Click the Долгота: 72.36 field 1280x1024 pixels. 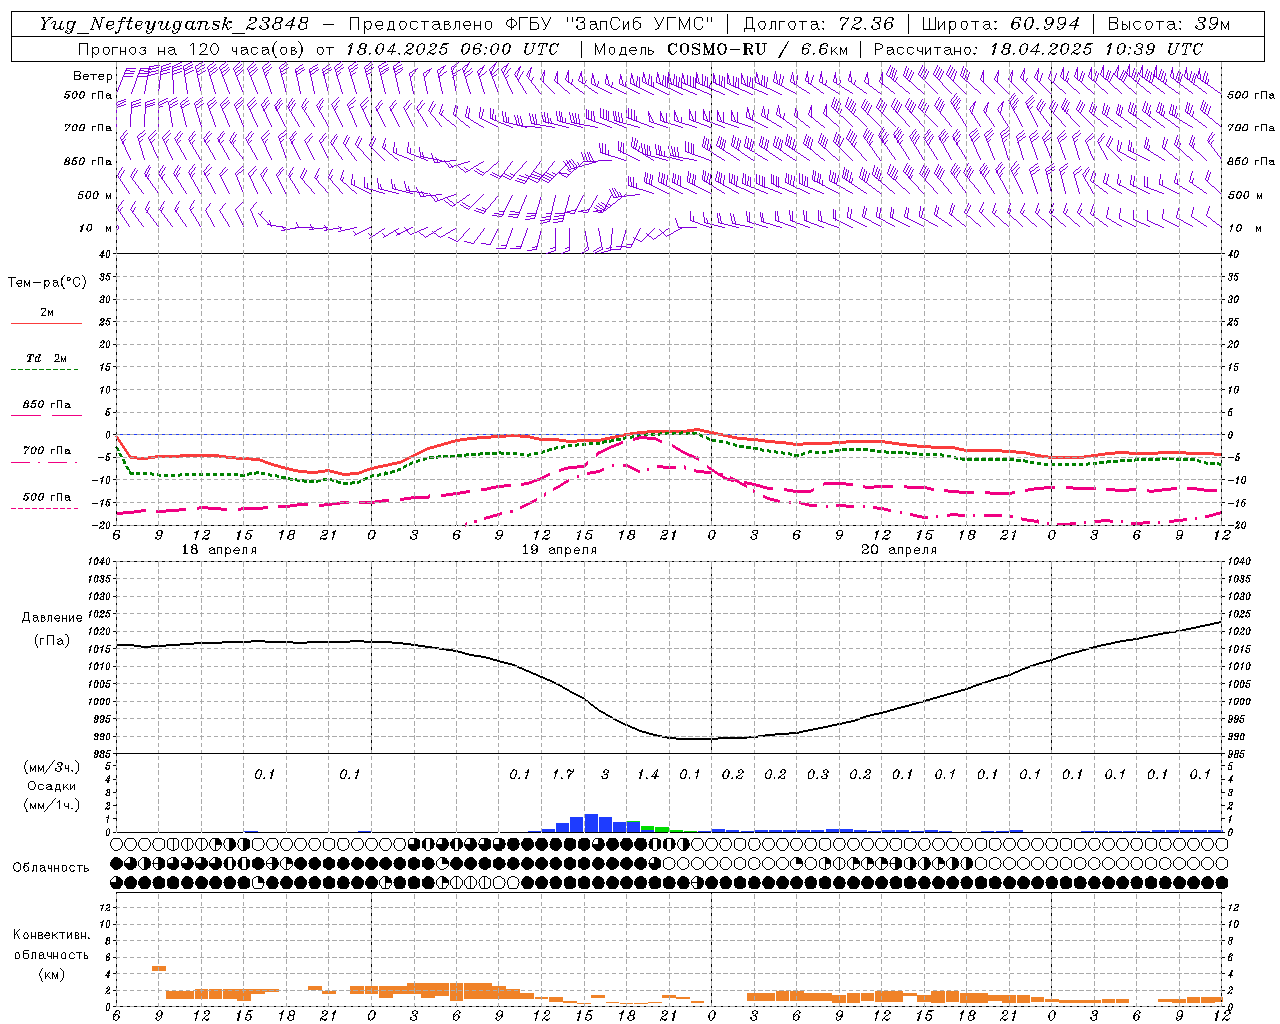pyautogui.click(x=819, y=24)
